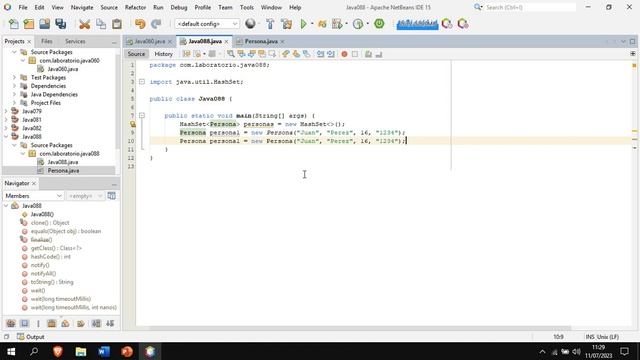The width and height of the screenshot is (640, 360).
Task: Click the New Project toolbar icon
Action: [29, 24]
